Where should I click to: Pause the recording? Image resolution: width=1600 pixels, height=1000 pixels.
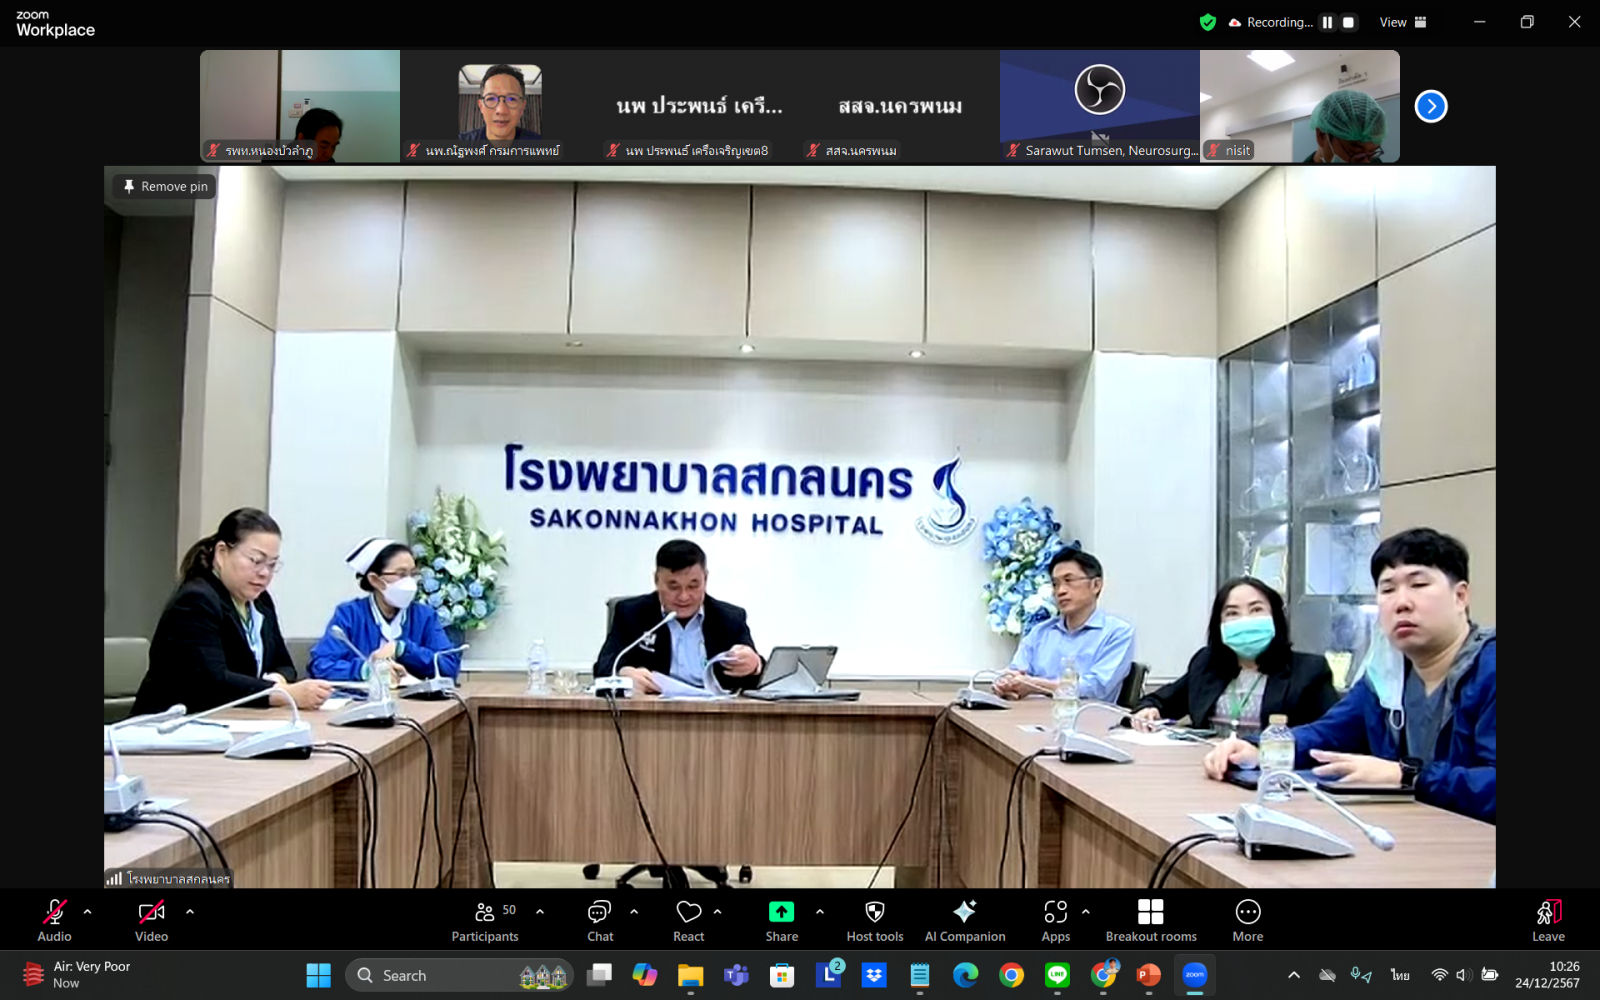(x=1328, y=22)
